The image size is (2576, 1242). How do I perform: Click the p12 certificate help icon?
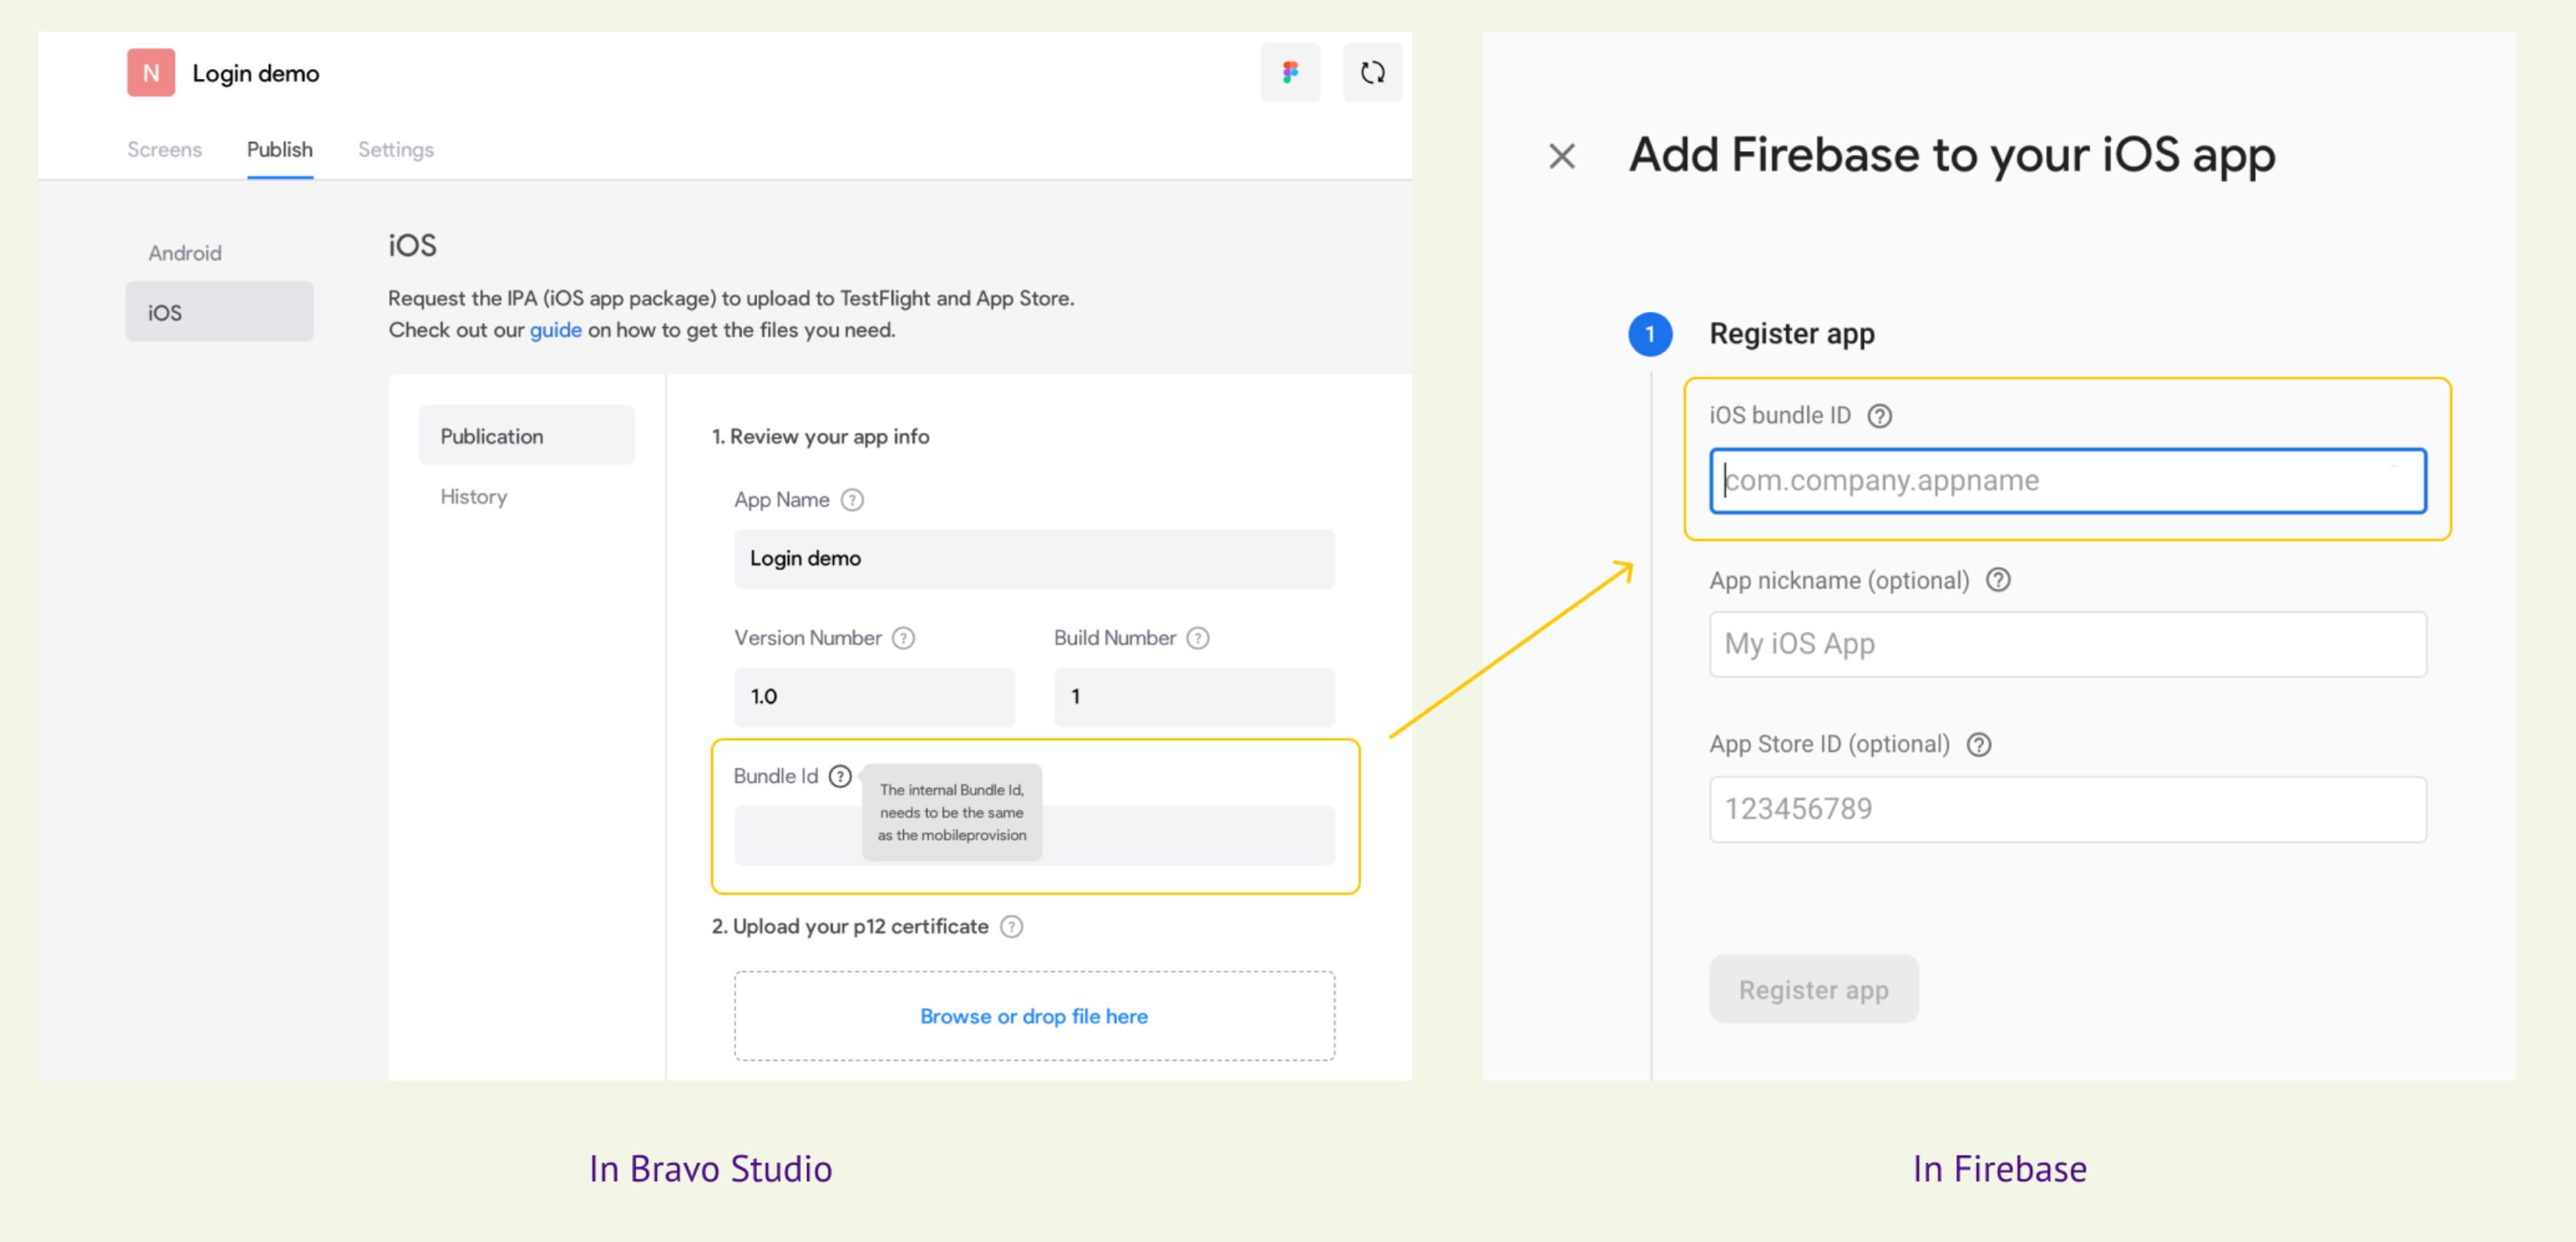point(1012,926)
